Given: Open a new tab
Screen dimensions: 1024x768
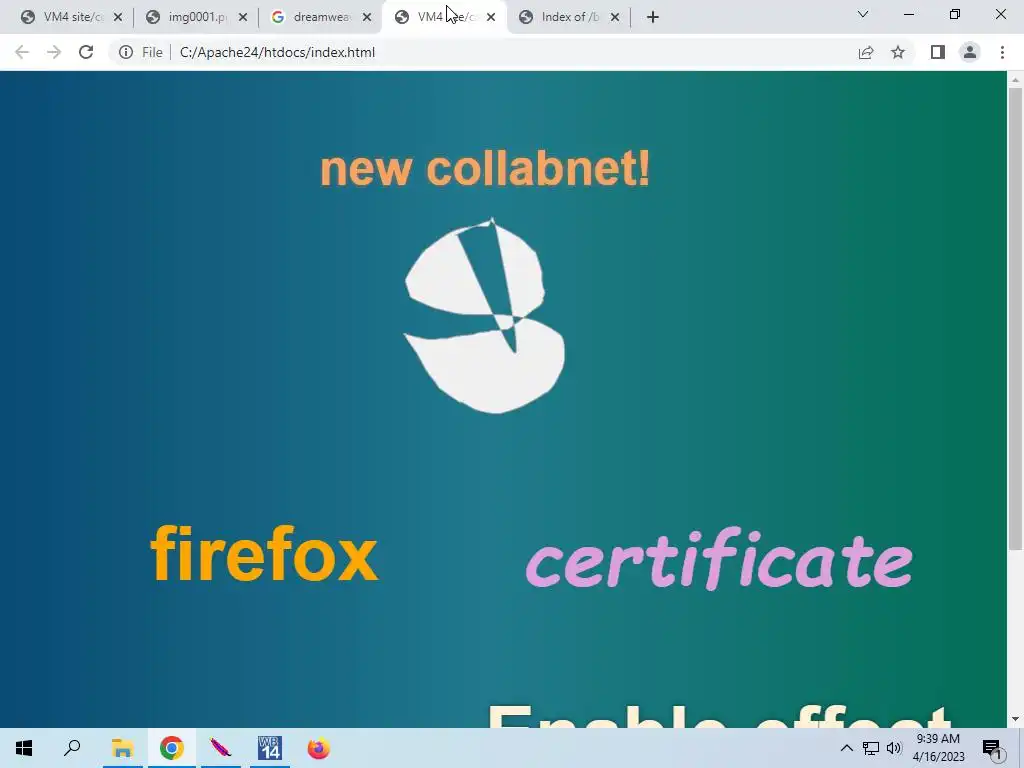Looking at the screenshot, I should pyautogui.click(x=652, y=17).
